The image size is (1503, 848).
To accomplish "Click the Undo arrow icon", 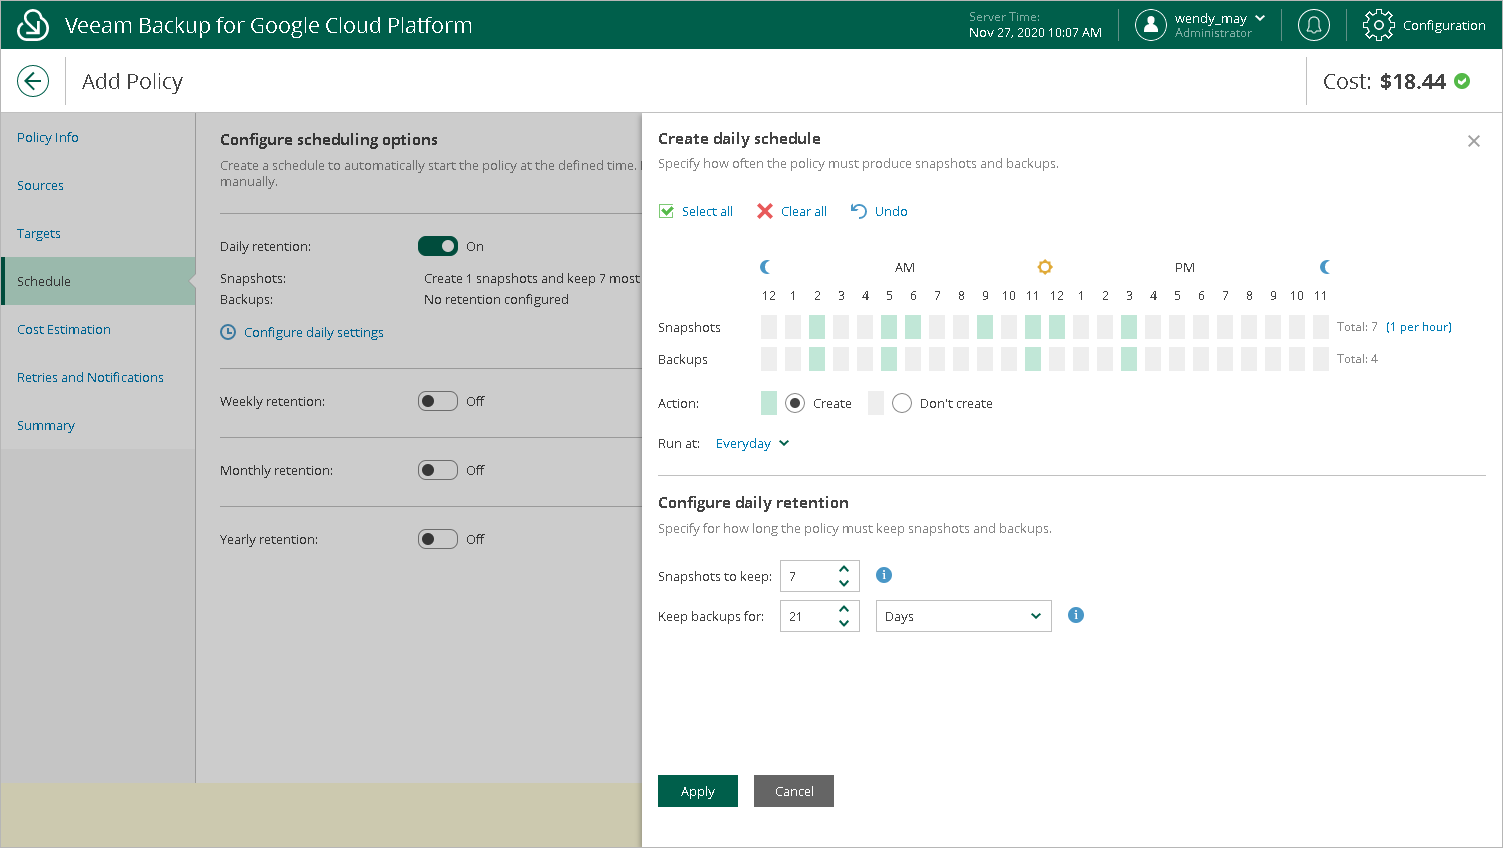I will click(858, 211).
